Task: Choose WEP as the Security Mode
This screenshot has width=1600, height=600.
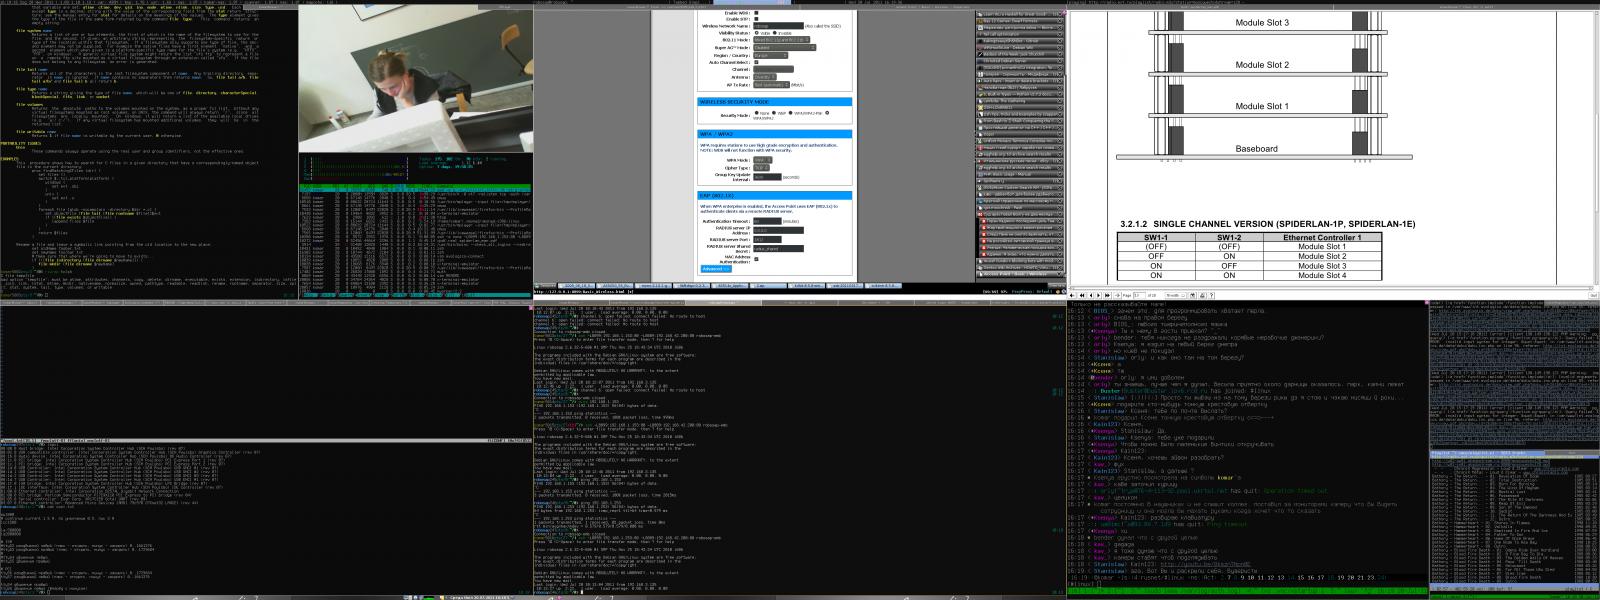Action: [775, 114]
